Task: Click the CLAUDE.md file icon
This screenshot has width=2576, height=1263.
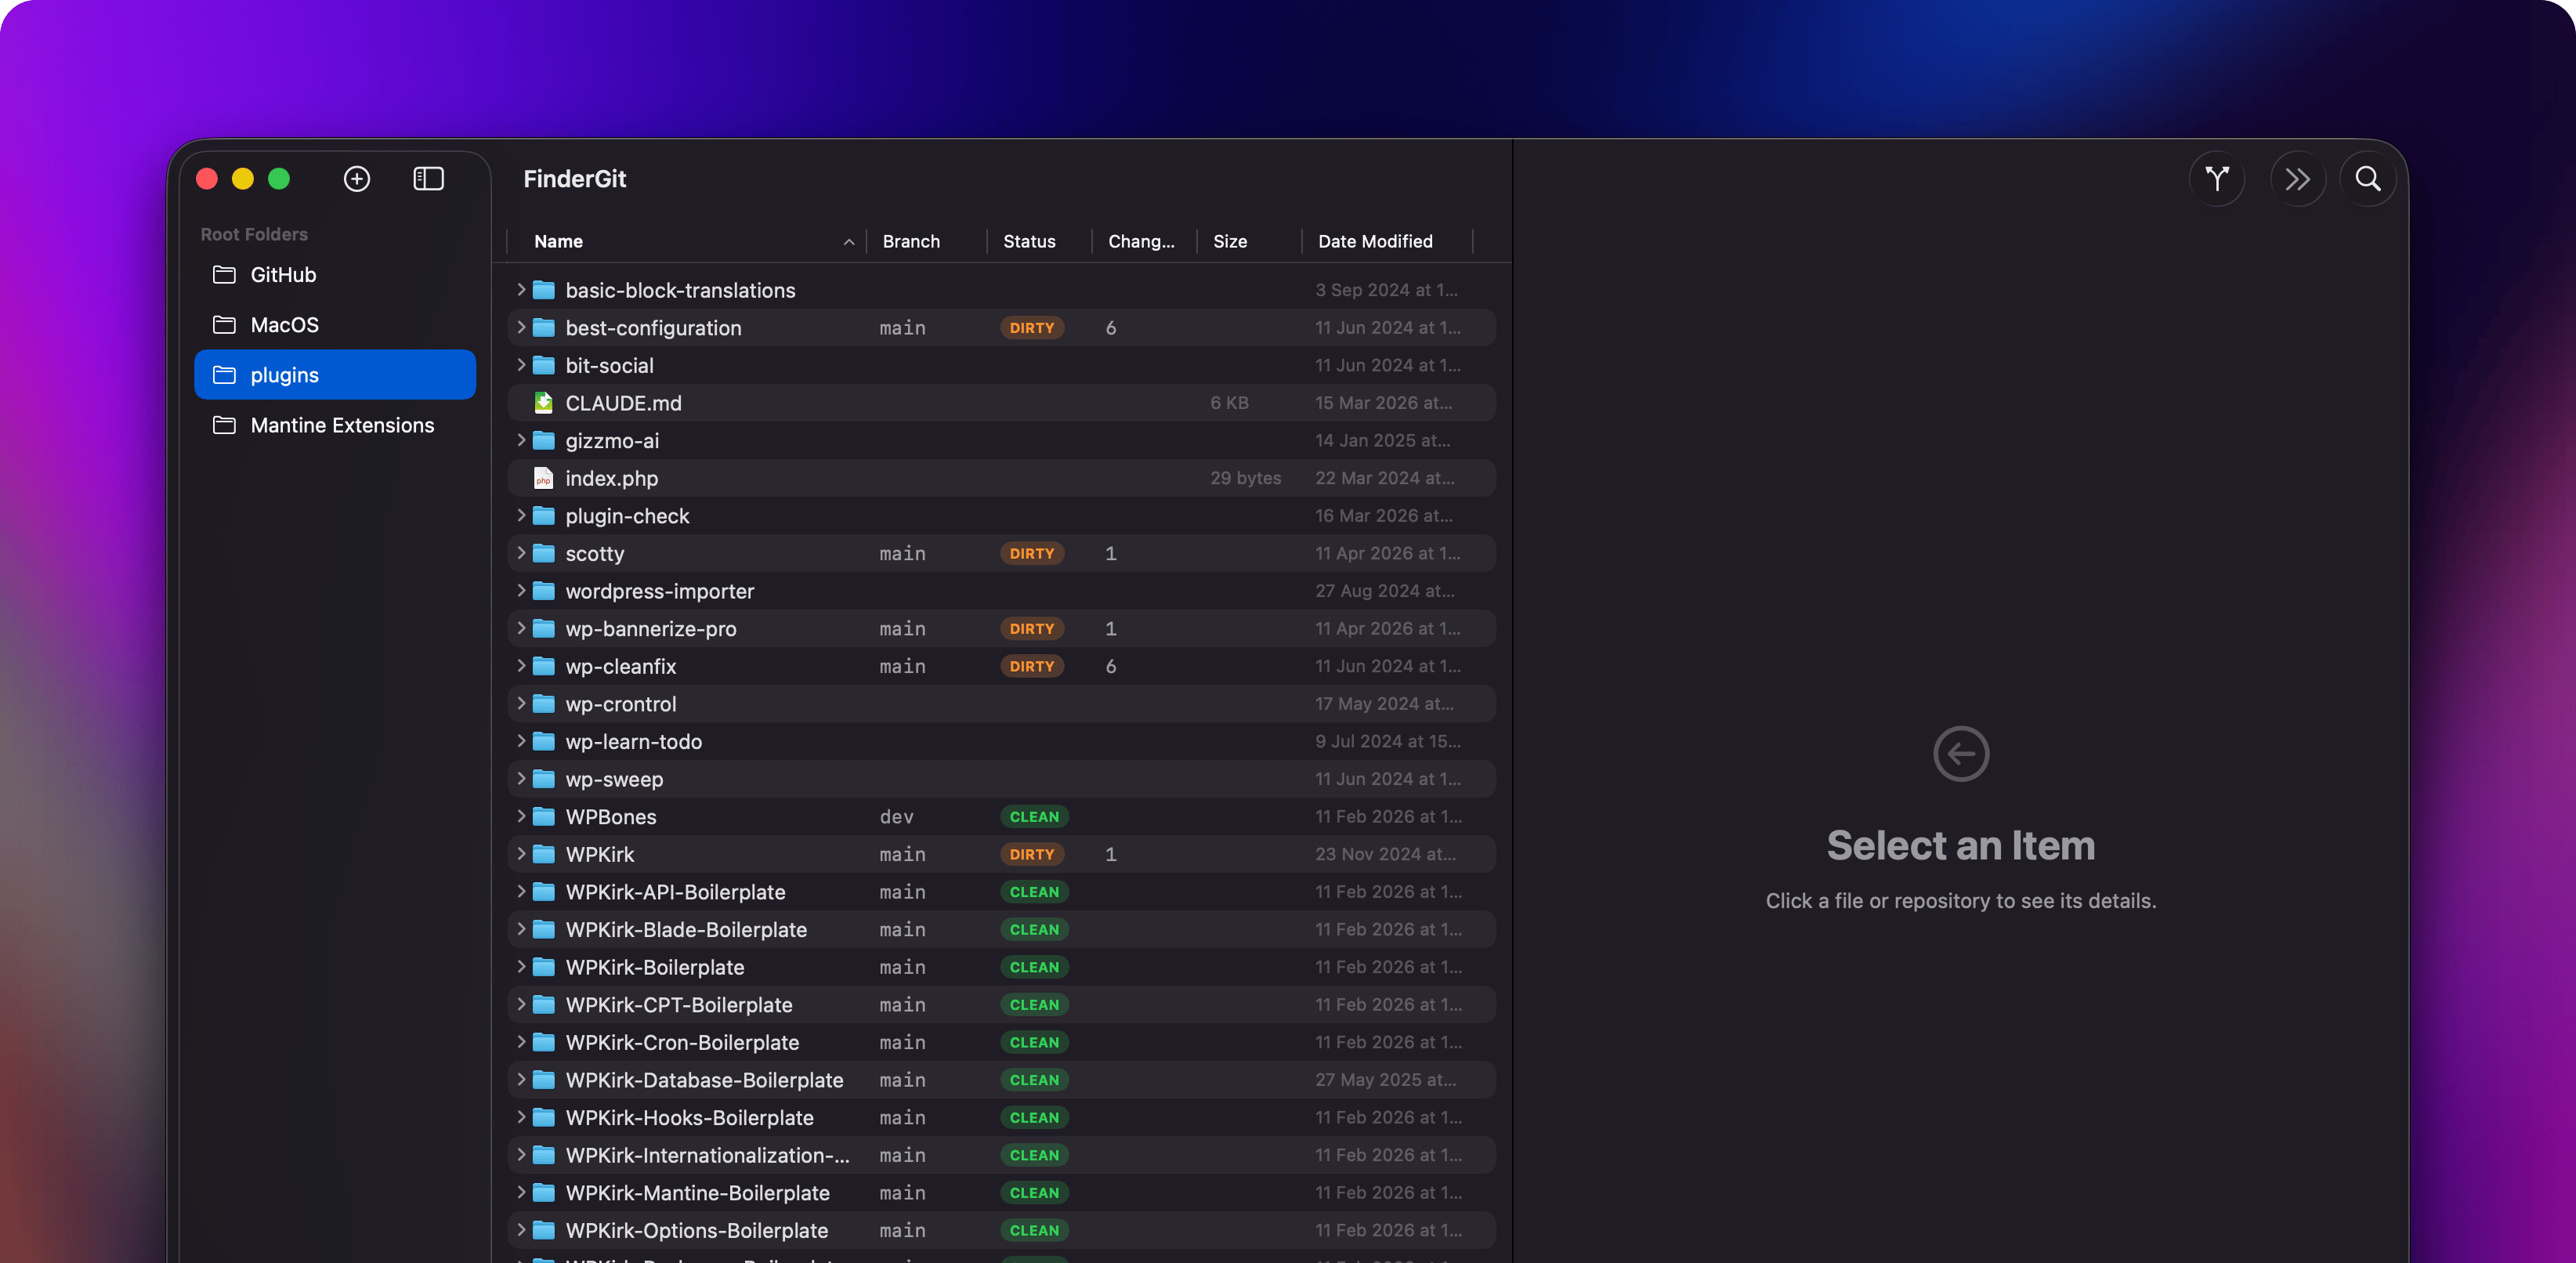Action: pos(543,403)
